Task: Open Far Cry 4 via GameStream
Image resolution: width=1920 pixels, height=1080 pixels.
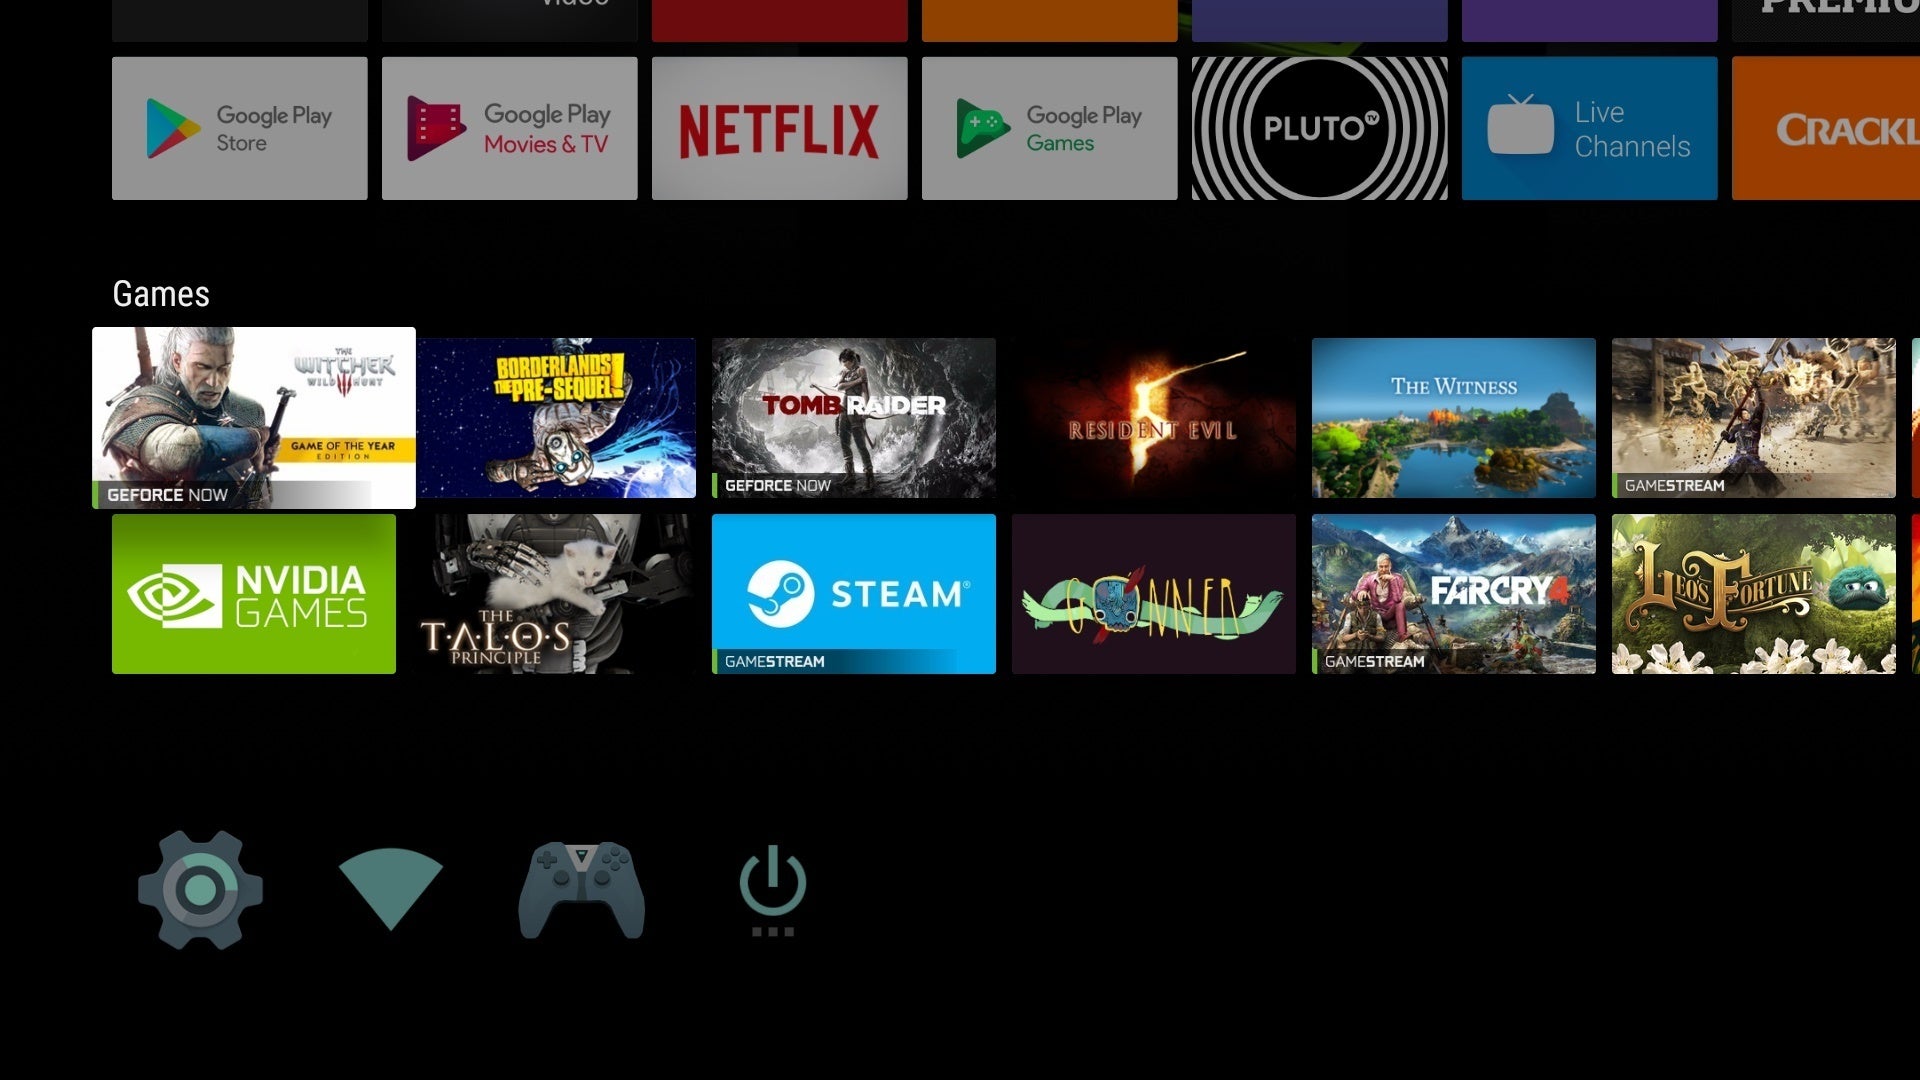Action: [x=1453, y=593]
